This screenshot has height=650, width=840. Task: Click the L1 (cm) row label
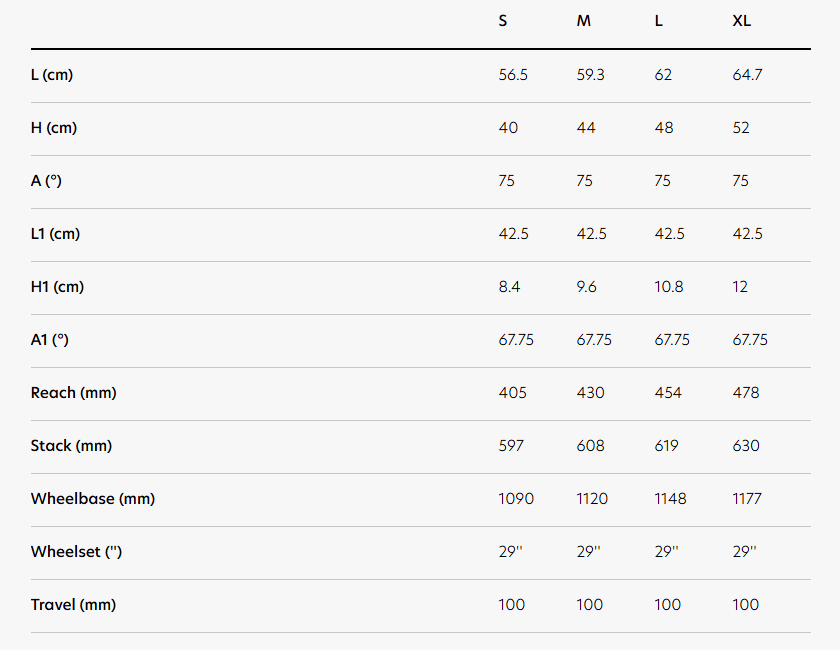[x=55, y=234]
